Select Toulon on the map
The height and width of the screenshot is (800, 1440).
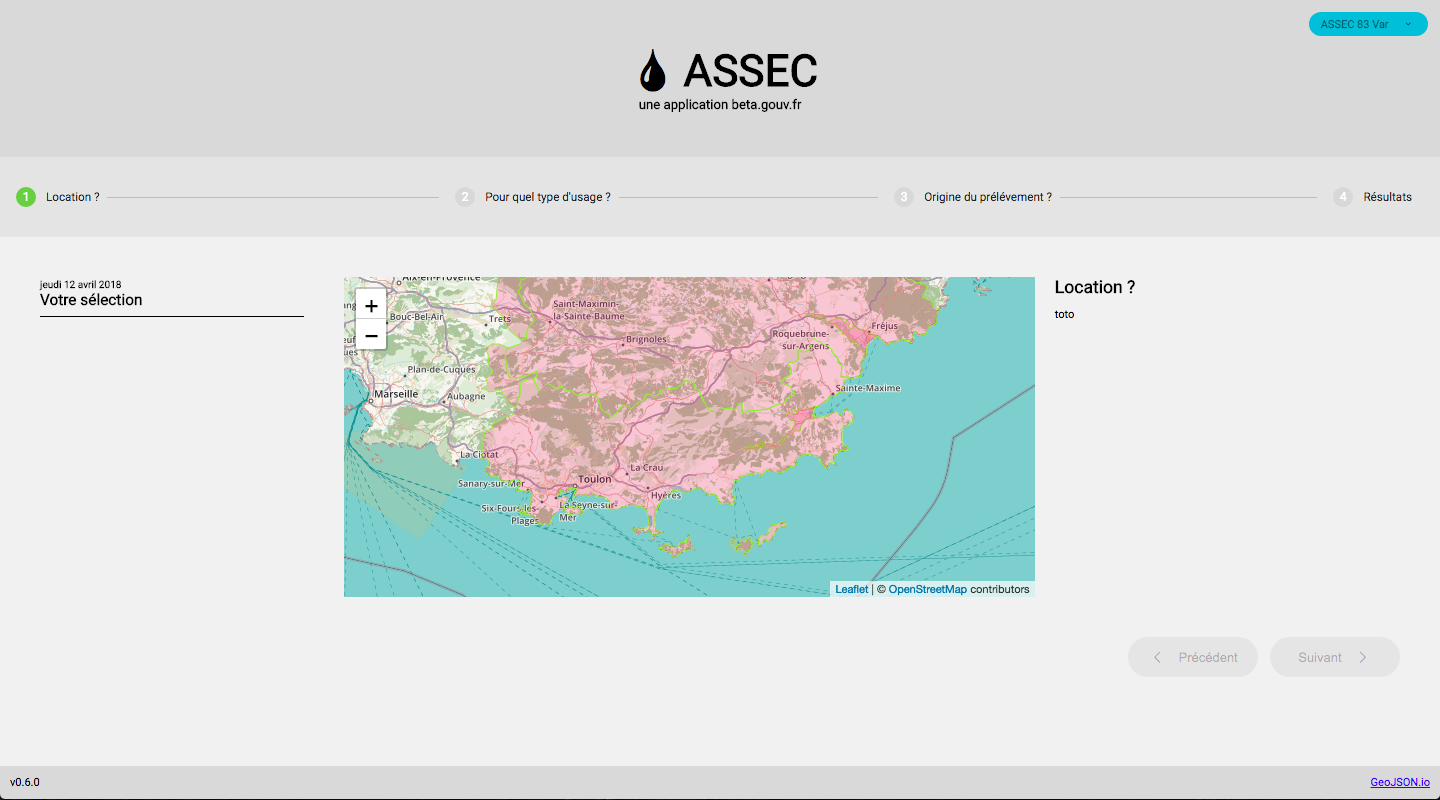coord(594,480)
